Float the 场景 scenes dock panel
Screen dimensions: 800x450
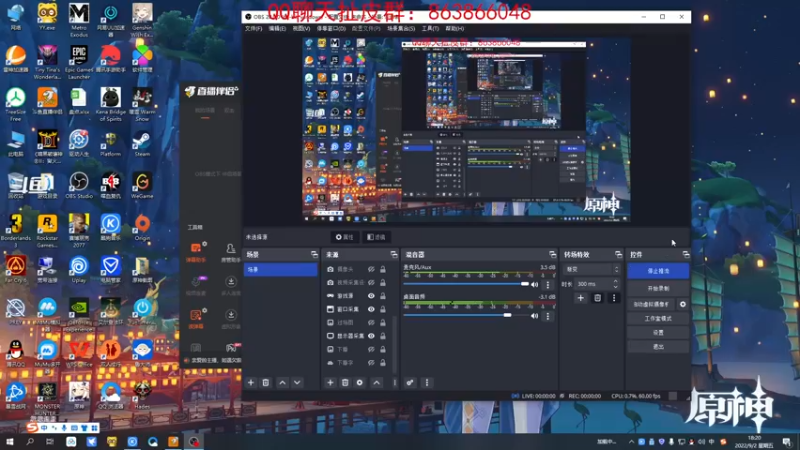click(314, 254)
